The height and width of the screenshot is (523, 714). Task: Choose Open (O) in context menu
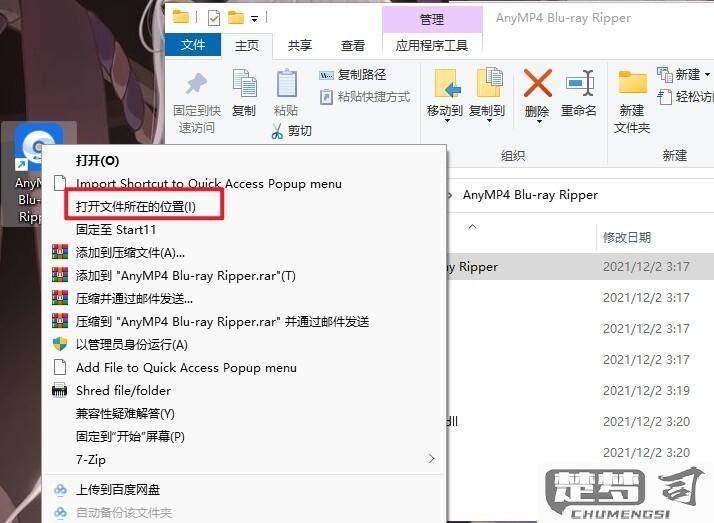coord(245,161)
